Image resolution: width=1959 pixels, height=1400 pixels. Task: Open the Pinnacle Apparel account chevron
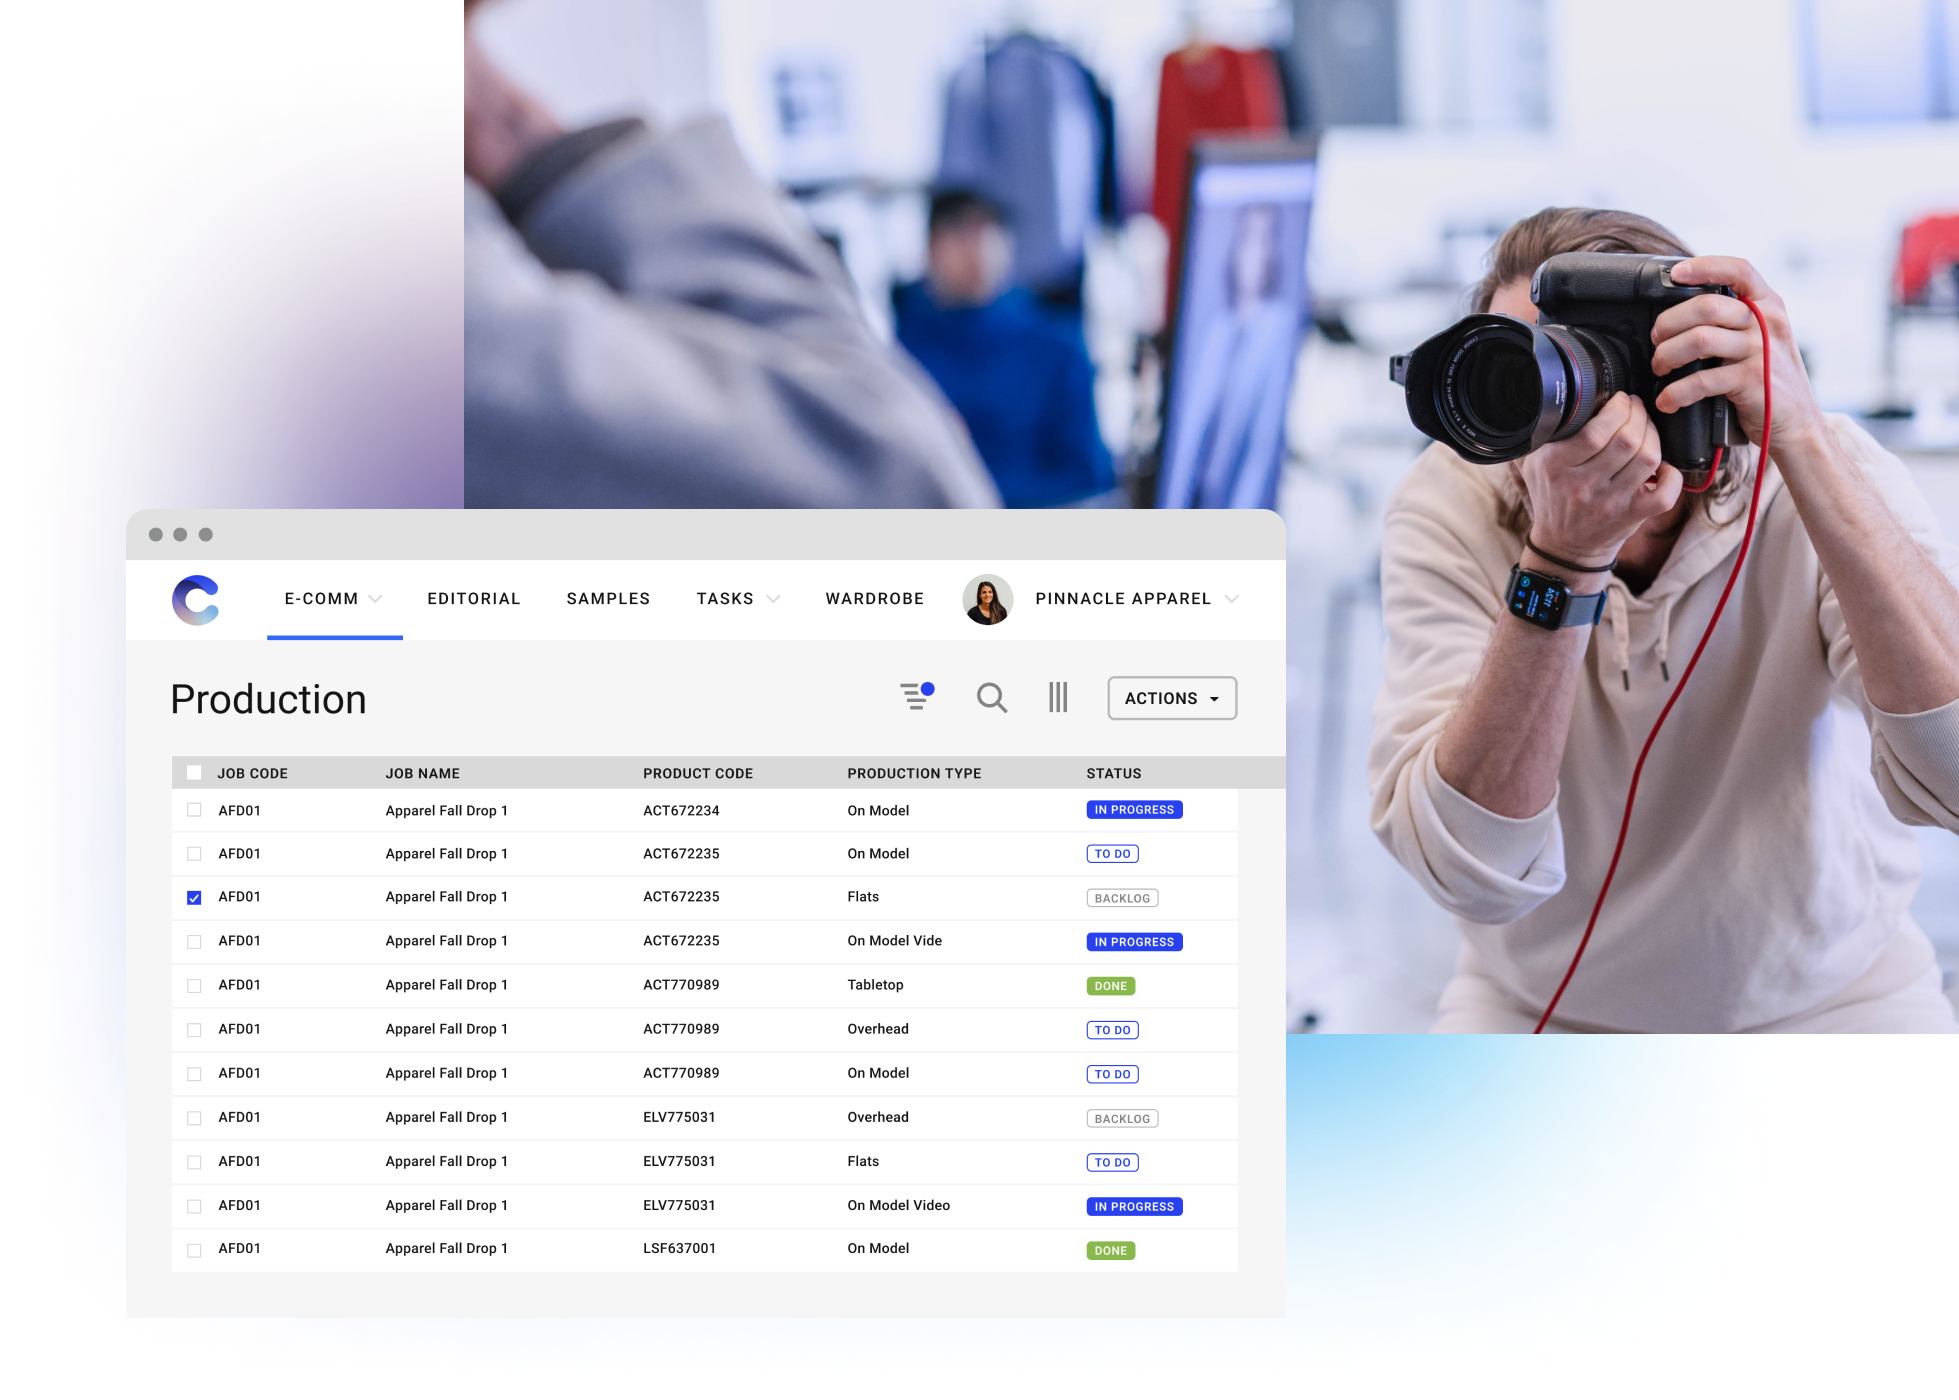1231,599
